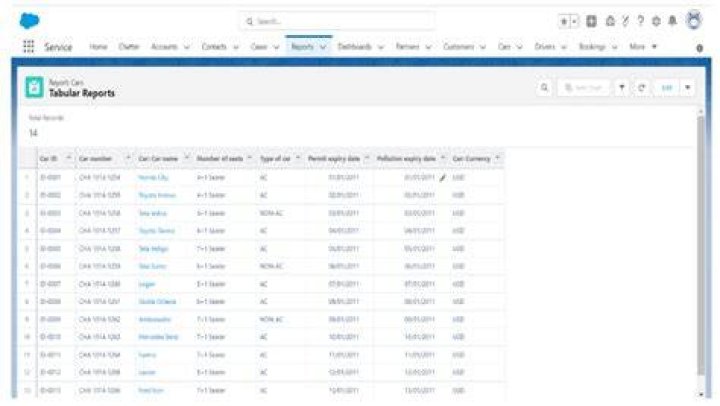The width and height of the screenshot is (720, 406).
Task: Click the Tabular Reports title
Action: pos(82,93)
